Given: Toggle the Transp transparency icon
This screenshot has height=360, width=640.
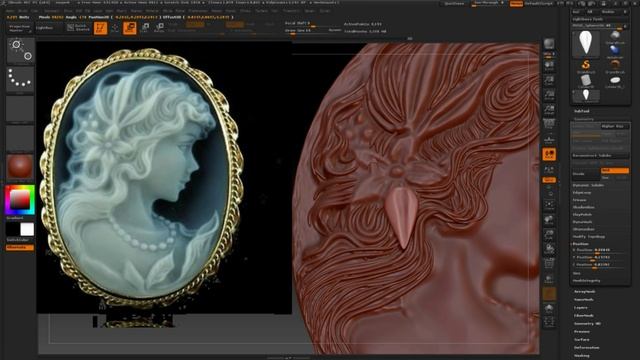Looking at the screenshot, I should point(549,279).
